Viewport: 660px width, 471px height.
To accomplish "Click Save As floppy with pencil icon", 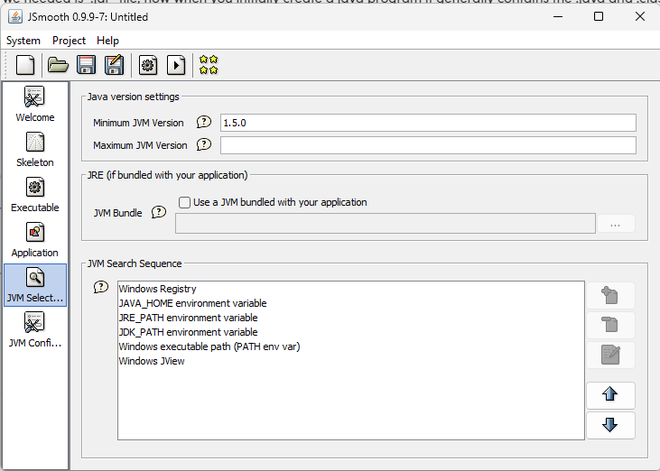I will [114, 65].
